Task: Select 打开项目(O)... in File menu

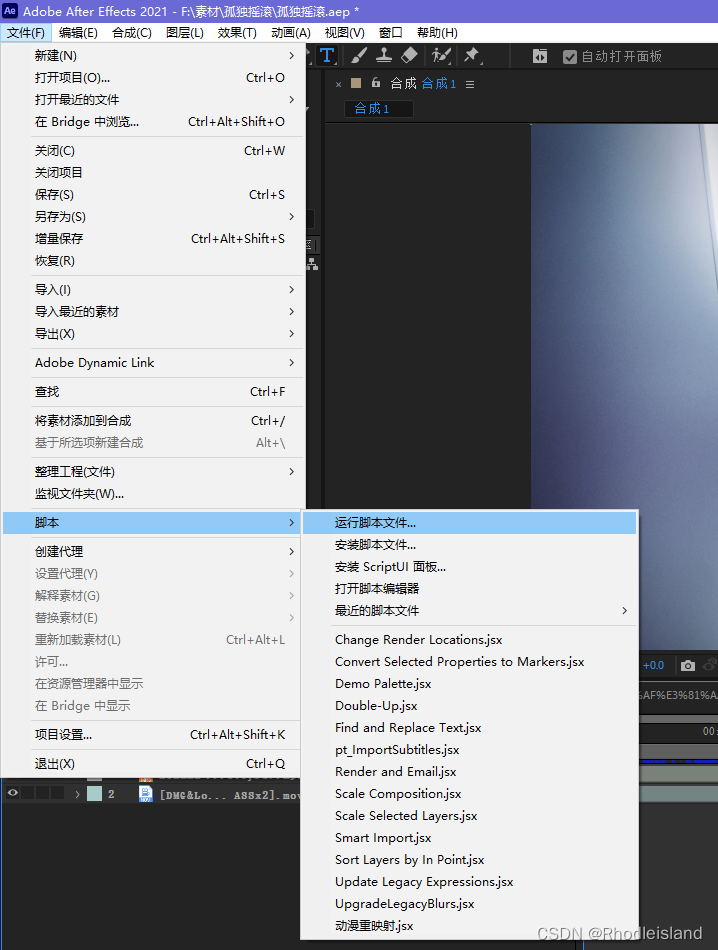Action: click(152, 78)
